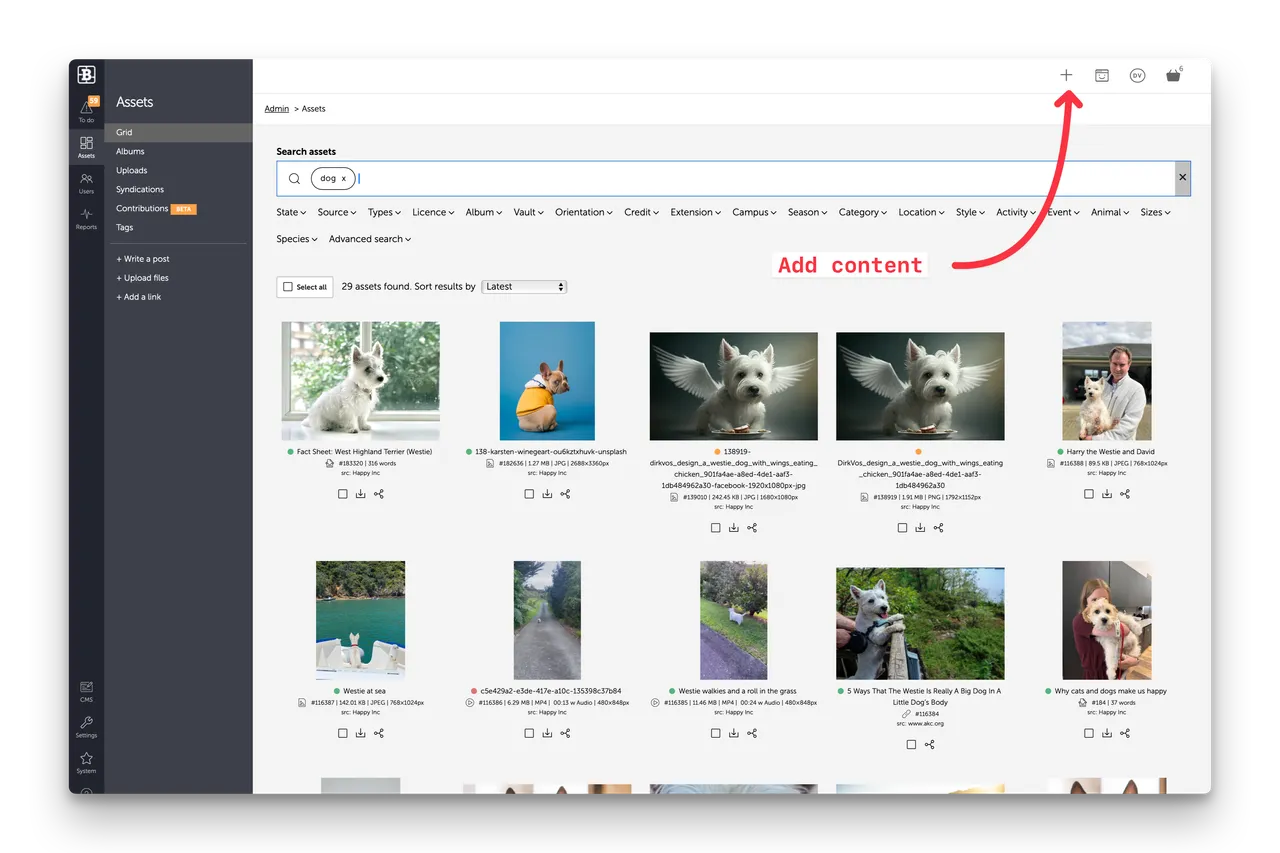Click the Upload files link
Image resolution: width=1280 pixels, height=853 pixels.
[143, 278]
